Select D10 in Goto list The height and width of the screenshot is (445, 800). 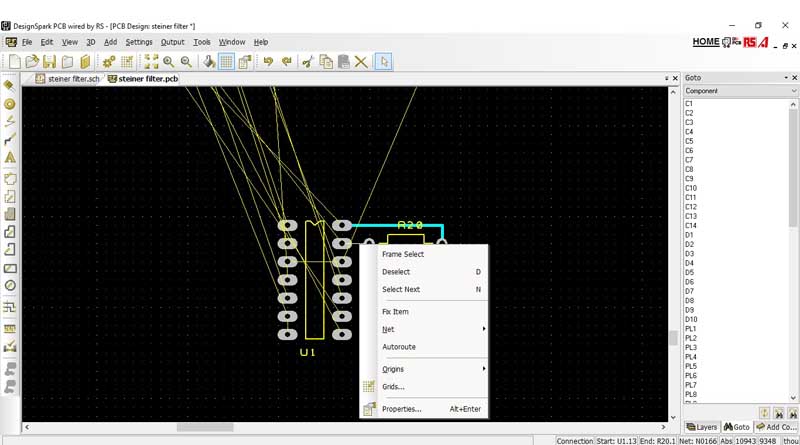pos(691,319)
